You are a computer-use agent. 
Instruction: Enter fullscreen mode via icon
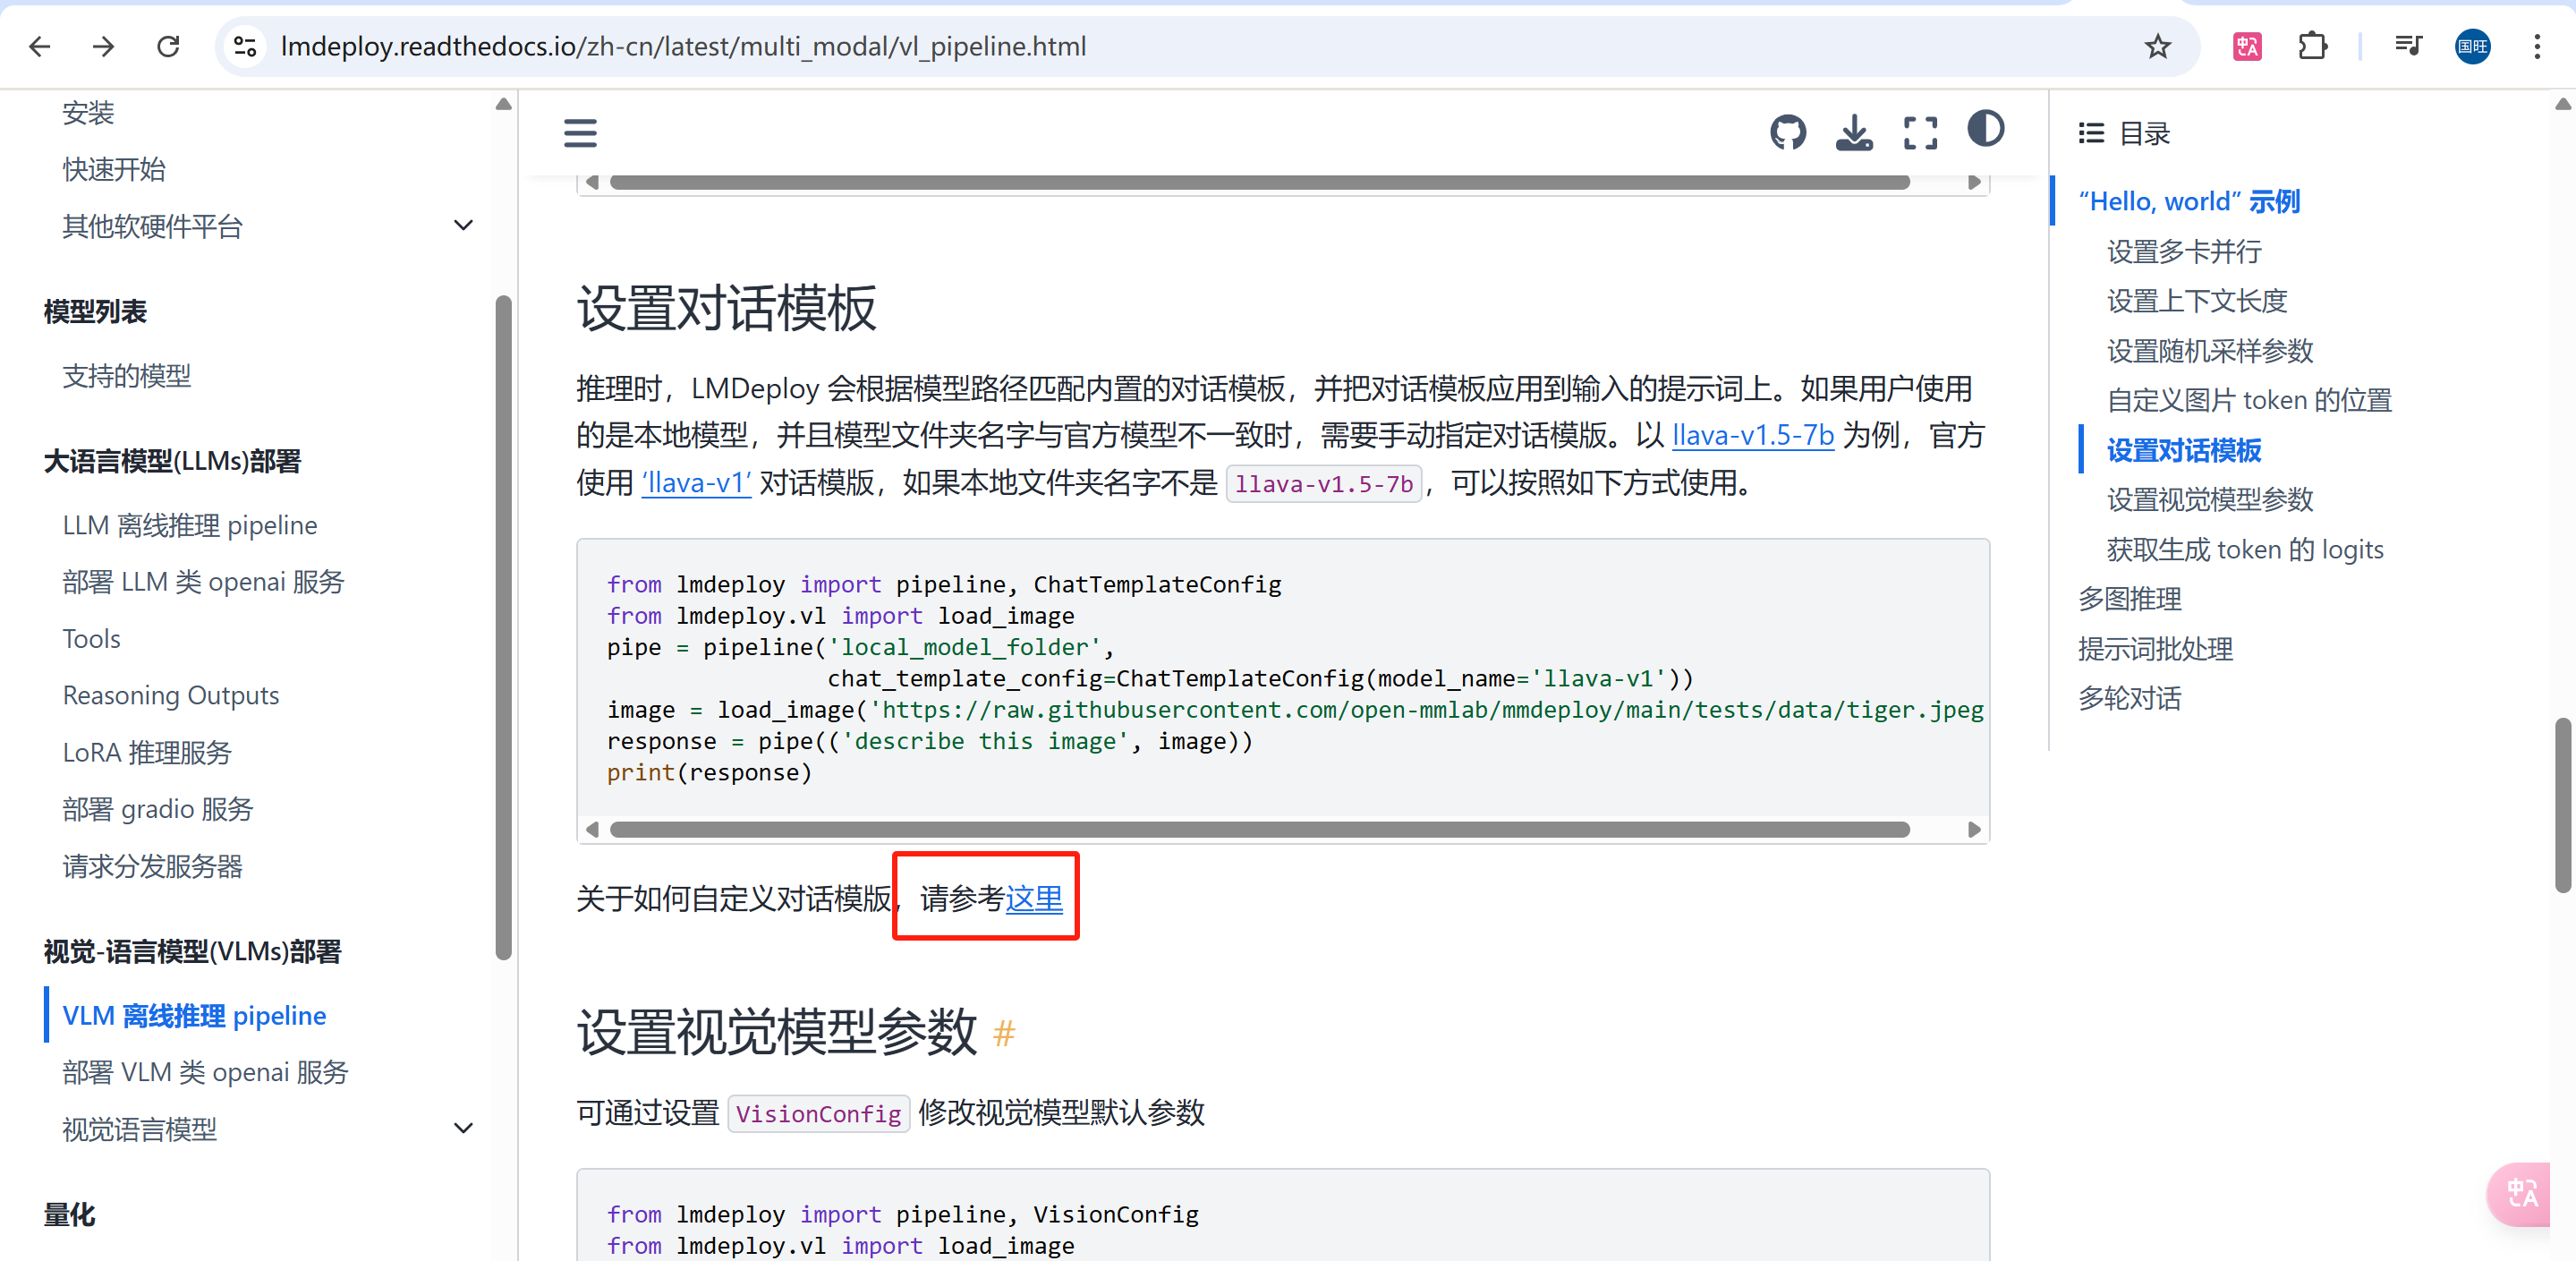(1919, 132)
